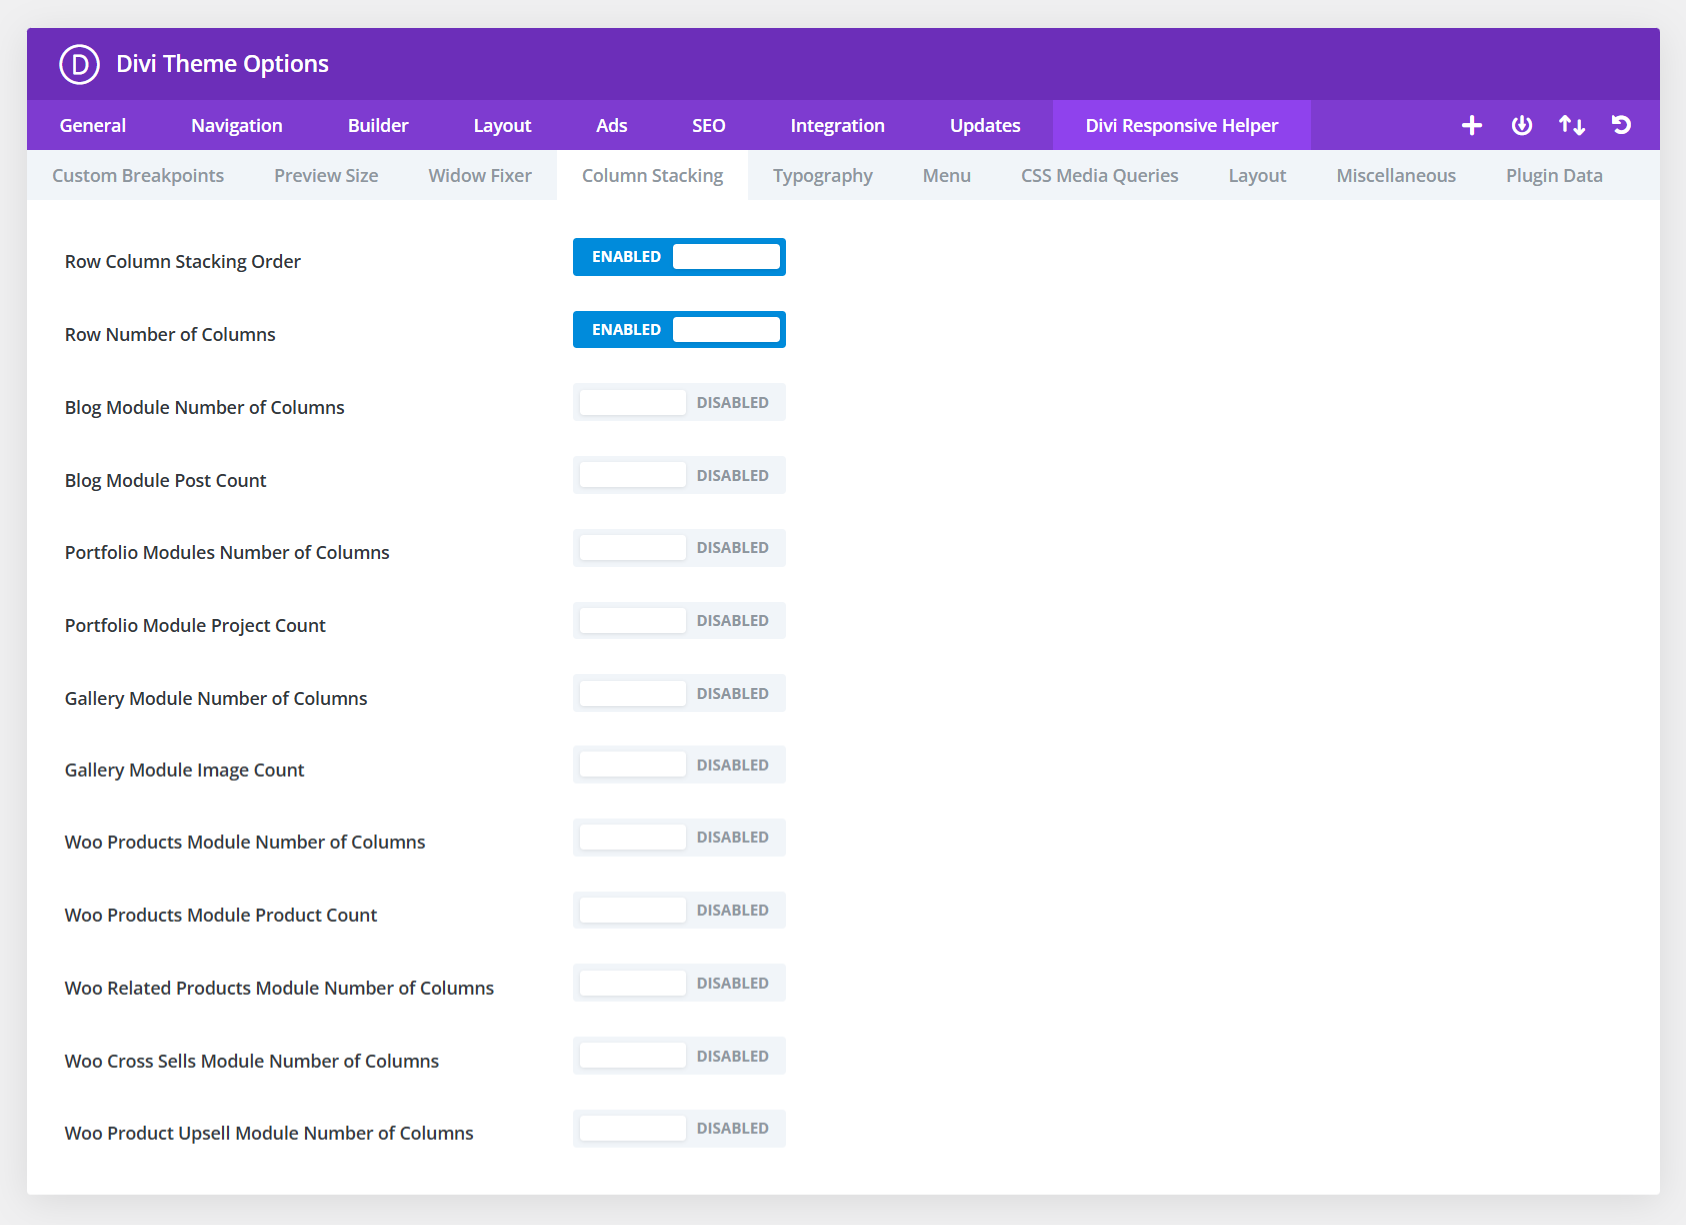This screenshot has width=1686, height=1225.
Task: Click the plus icon in the purple header
Action: click(1471, 125)
